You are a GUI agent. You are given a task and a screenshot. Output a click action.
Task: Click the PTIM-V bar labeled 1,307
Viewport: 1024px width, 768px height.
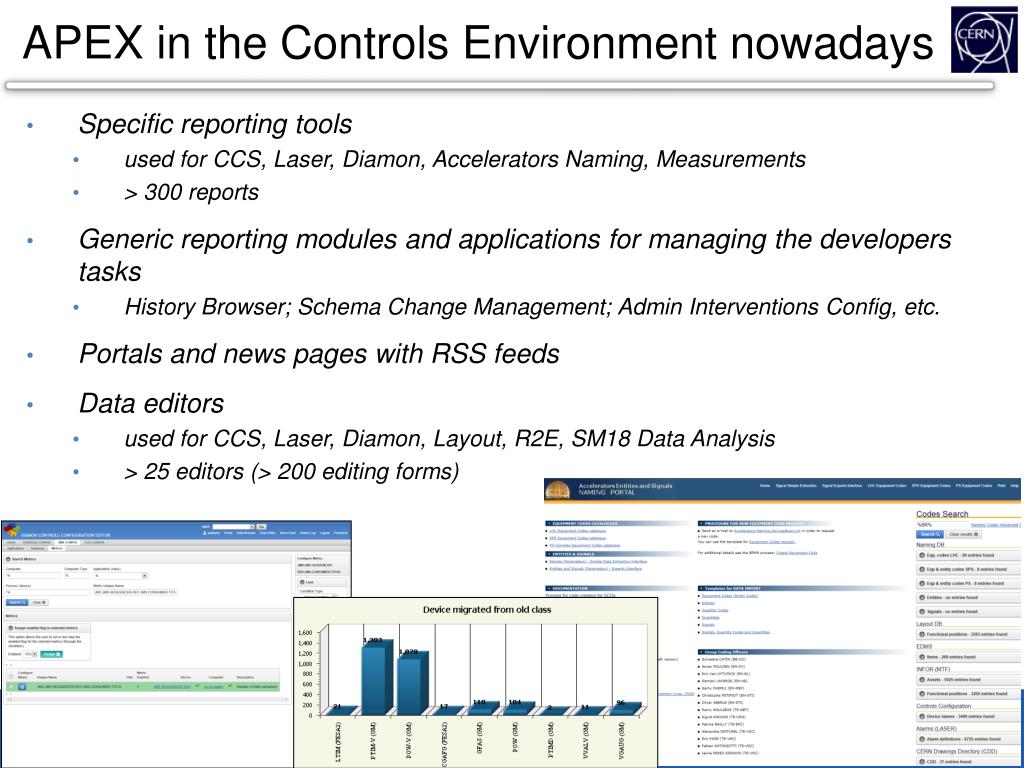coord(376,678)
